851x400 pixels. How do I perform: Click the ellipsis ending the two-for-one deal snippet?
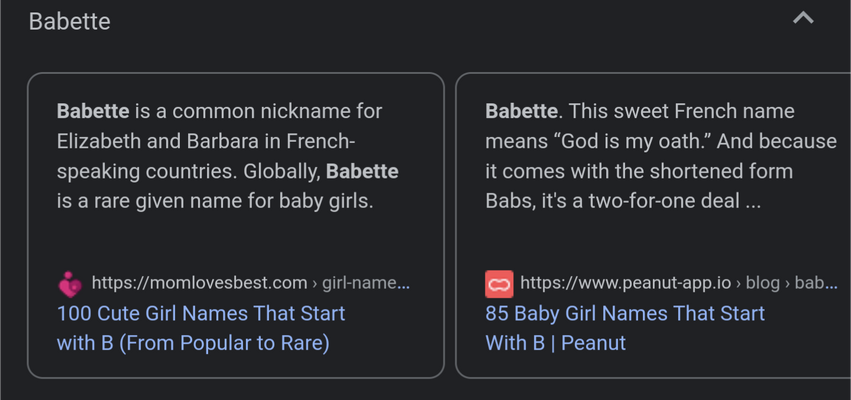click(753, 202)
